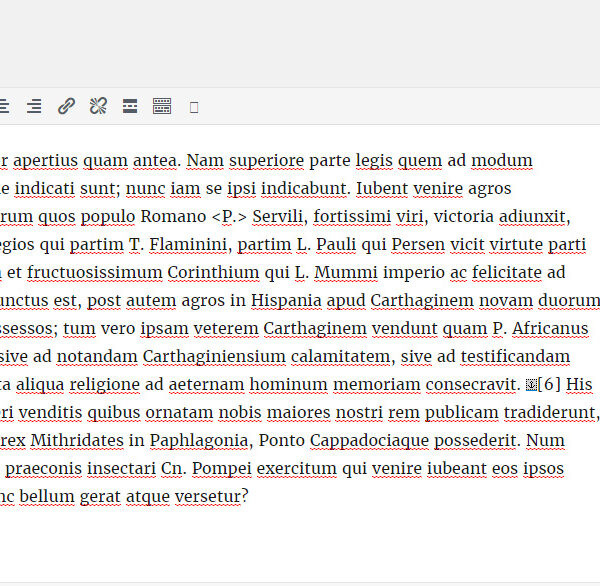
Task: Click the remove link icon
Action: point(98,106)
